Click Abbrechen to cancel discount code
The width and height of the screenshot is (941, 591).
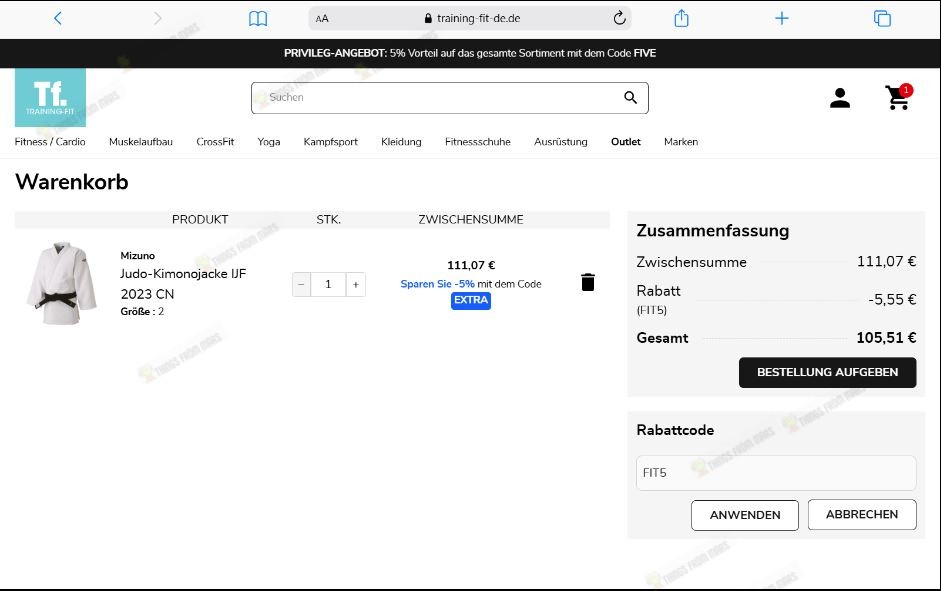[861, 515]
